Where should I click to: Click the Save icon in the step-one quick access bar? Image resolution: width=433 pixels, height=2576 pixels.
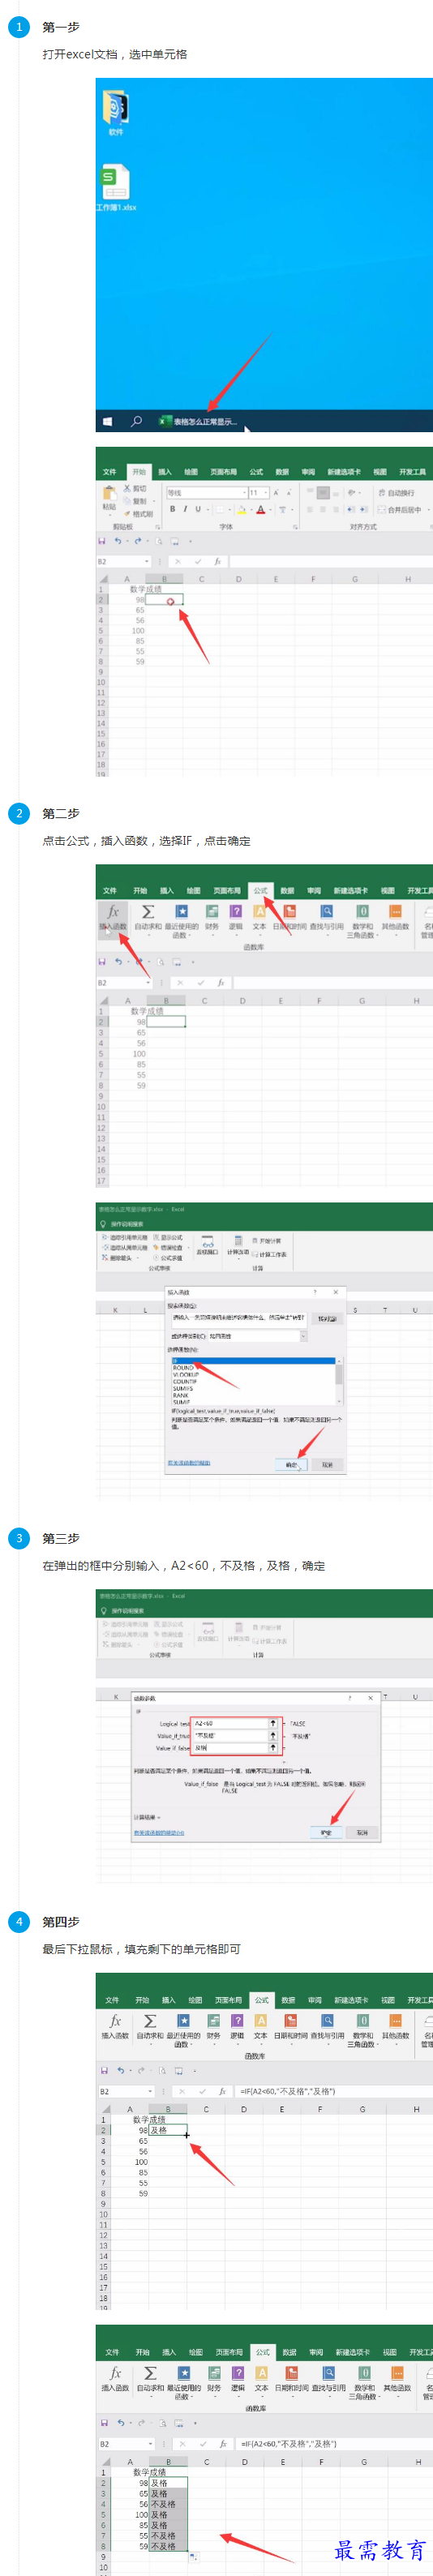pos(102,542)
